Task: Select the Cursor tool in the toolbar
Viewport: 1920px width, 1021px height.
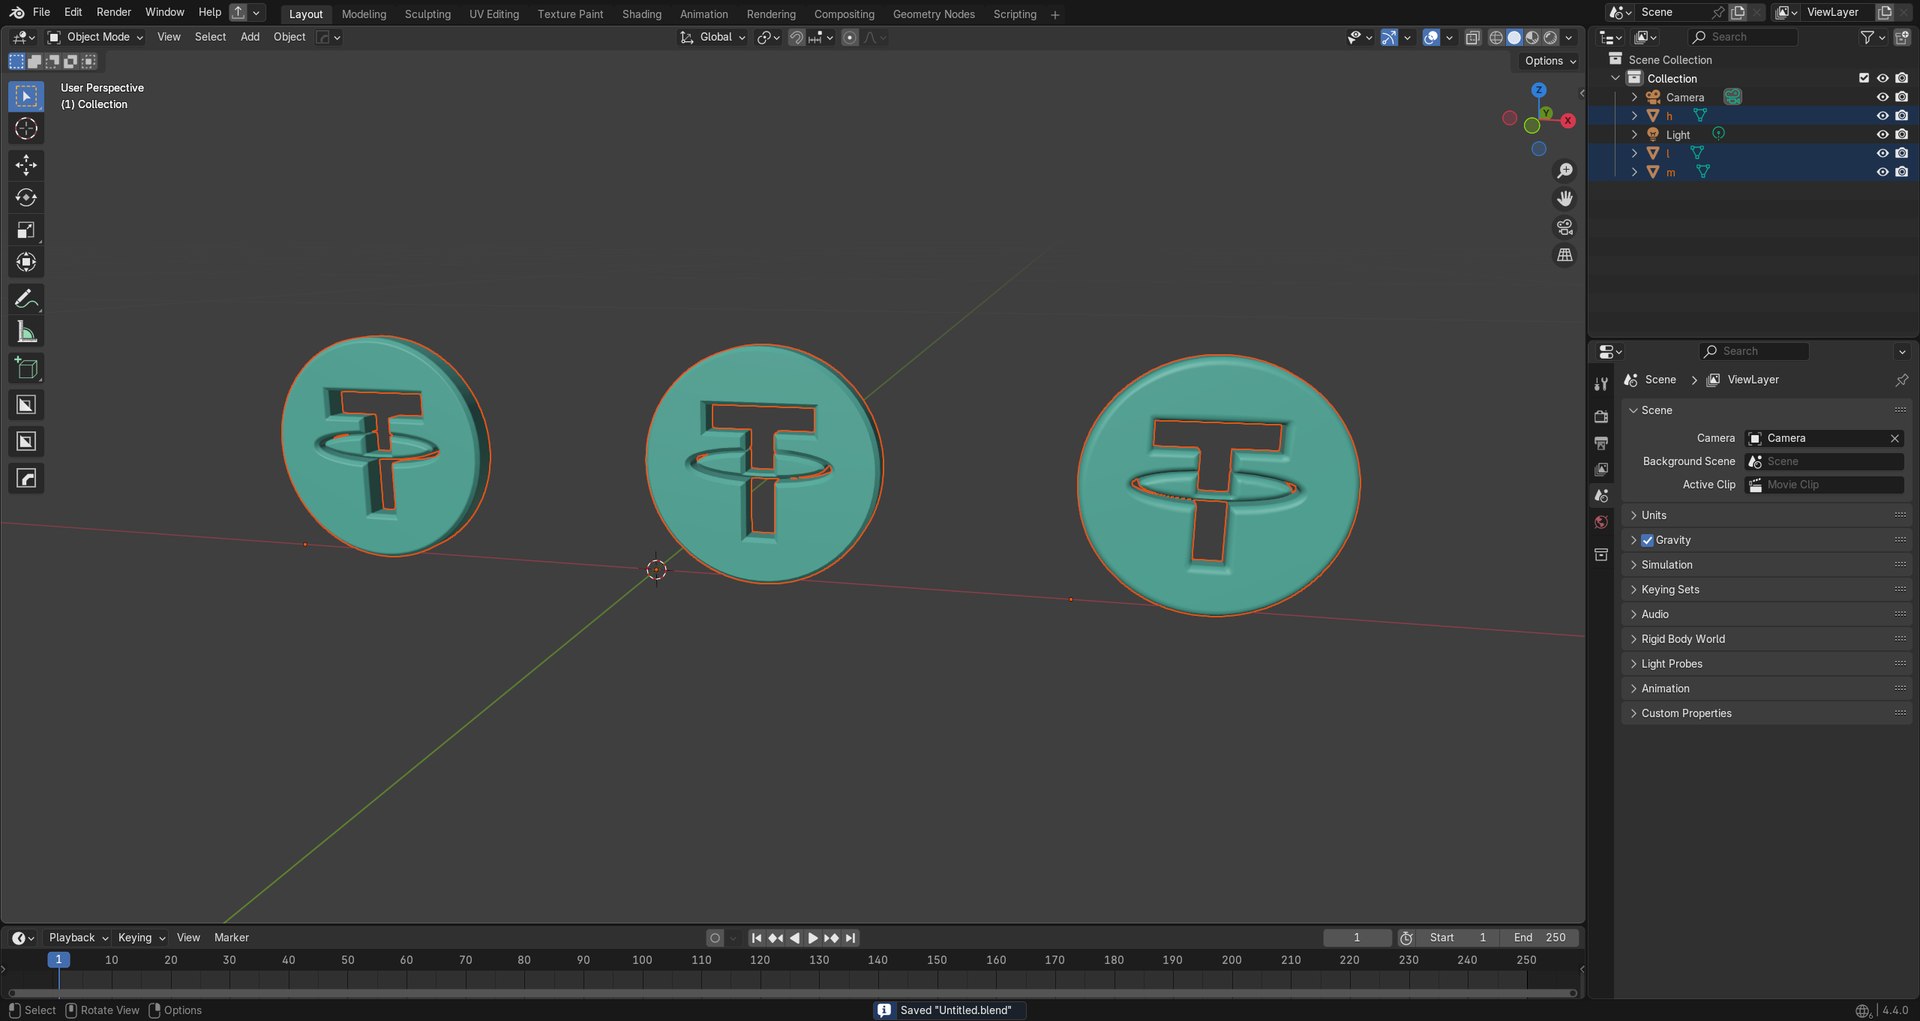Action: (x=26, y=129)
